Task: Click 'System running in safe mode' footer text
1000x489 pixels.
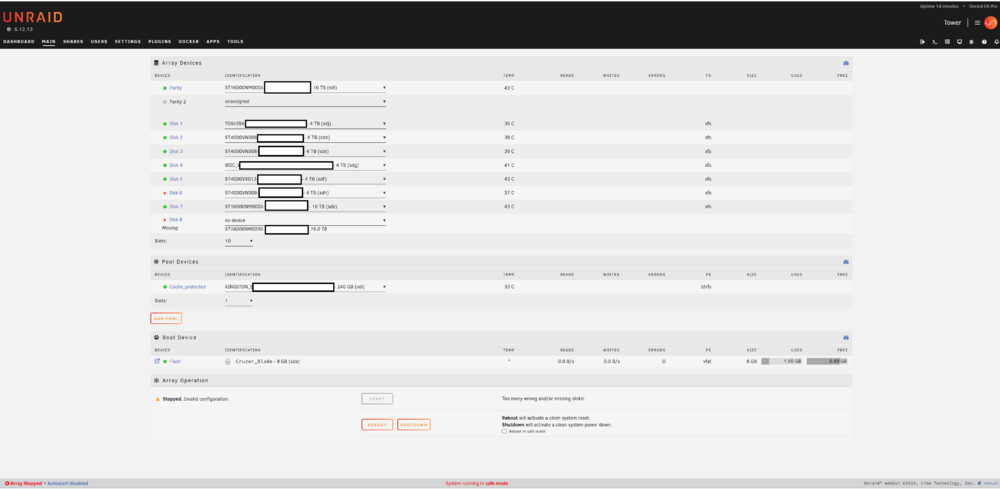Action: (x=476, y=483)
